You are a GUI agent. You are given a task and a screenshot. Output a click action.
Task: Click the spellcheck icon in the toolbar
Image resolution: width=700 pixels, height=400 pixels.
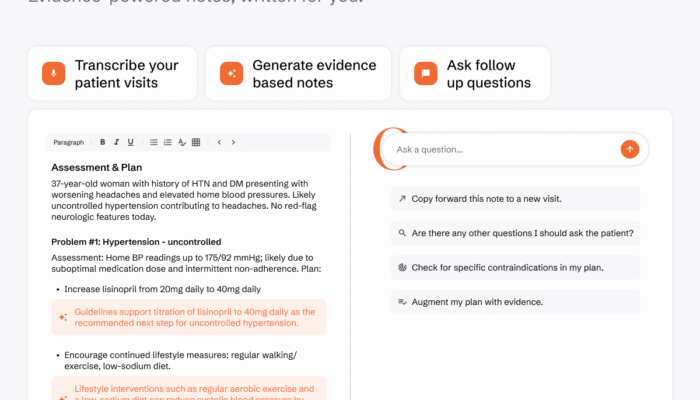tap(182, 142)
